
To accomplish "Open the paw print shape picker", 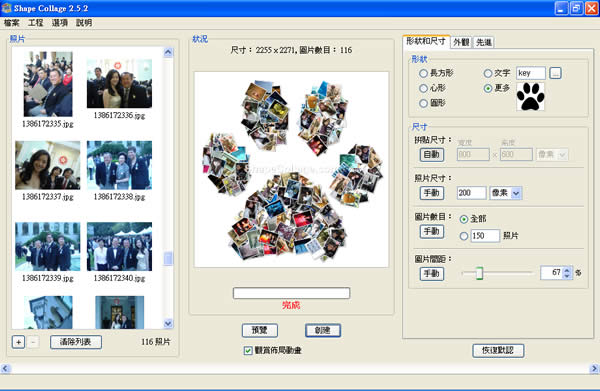I will (530, 97).
